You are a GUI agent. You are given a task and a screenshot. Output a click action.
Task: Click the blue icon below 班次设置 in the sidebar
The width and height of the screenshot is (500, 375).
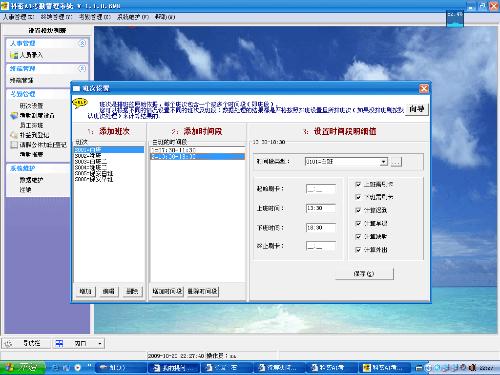tap(14, 116)
